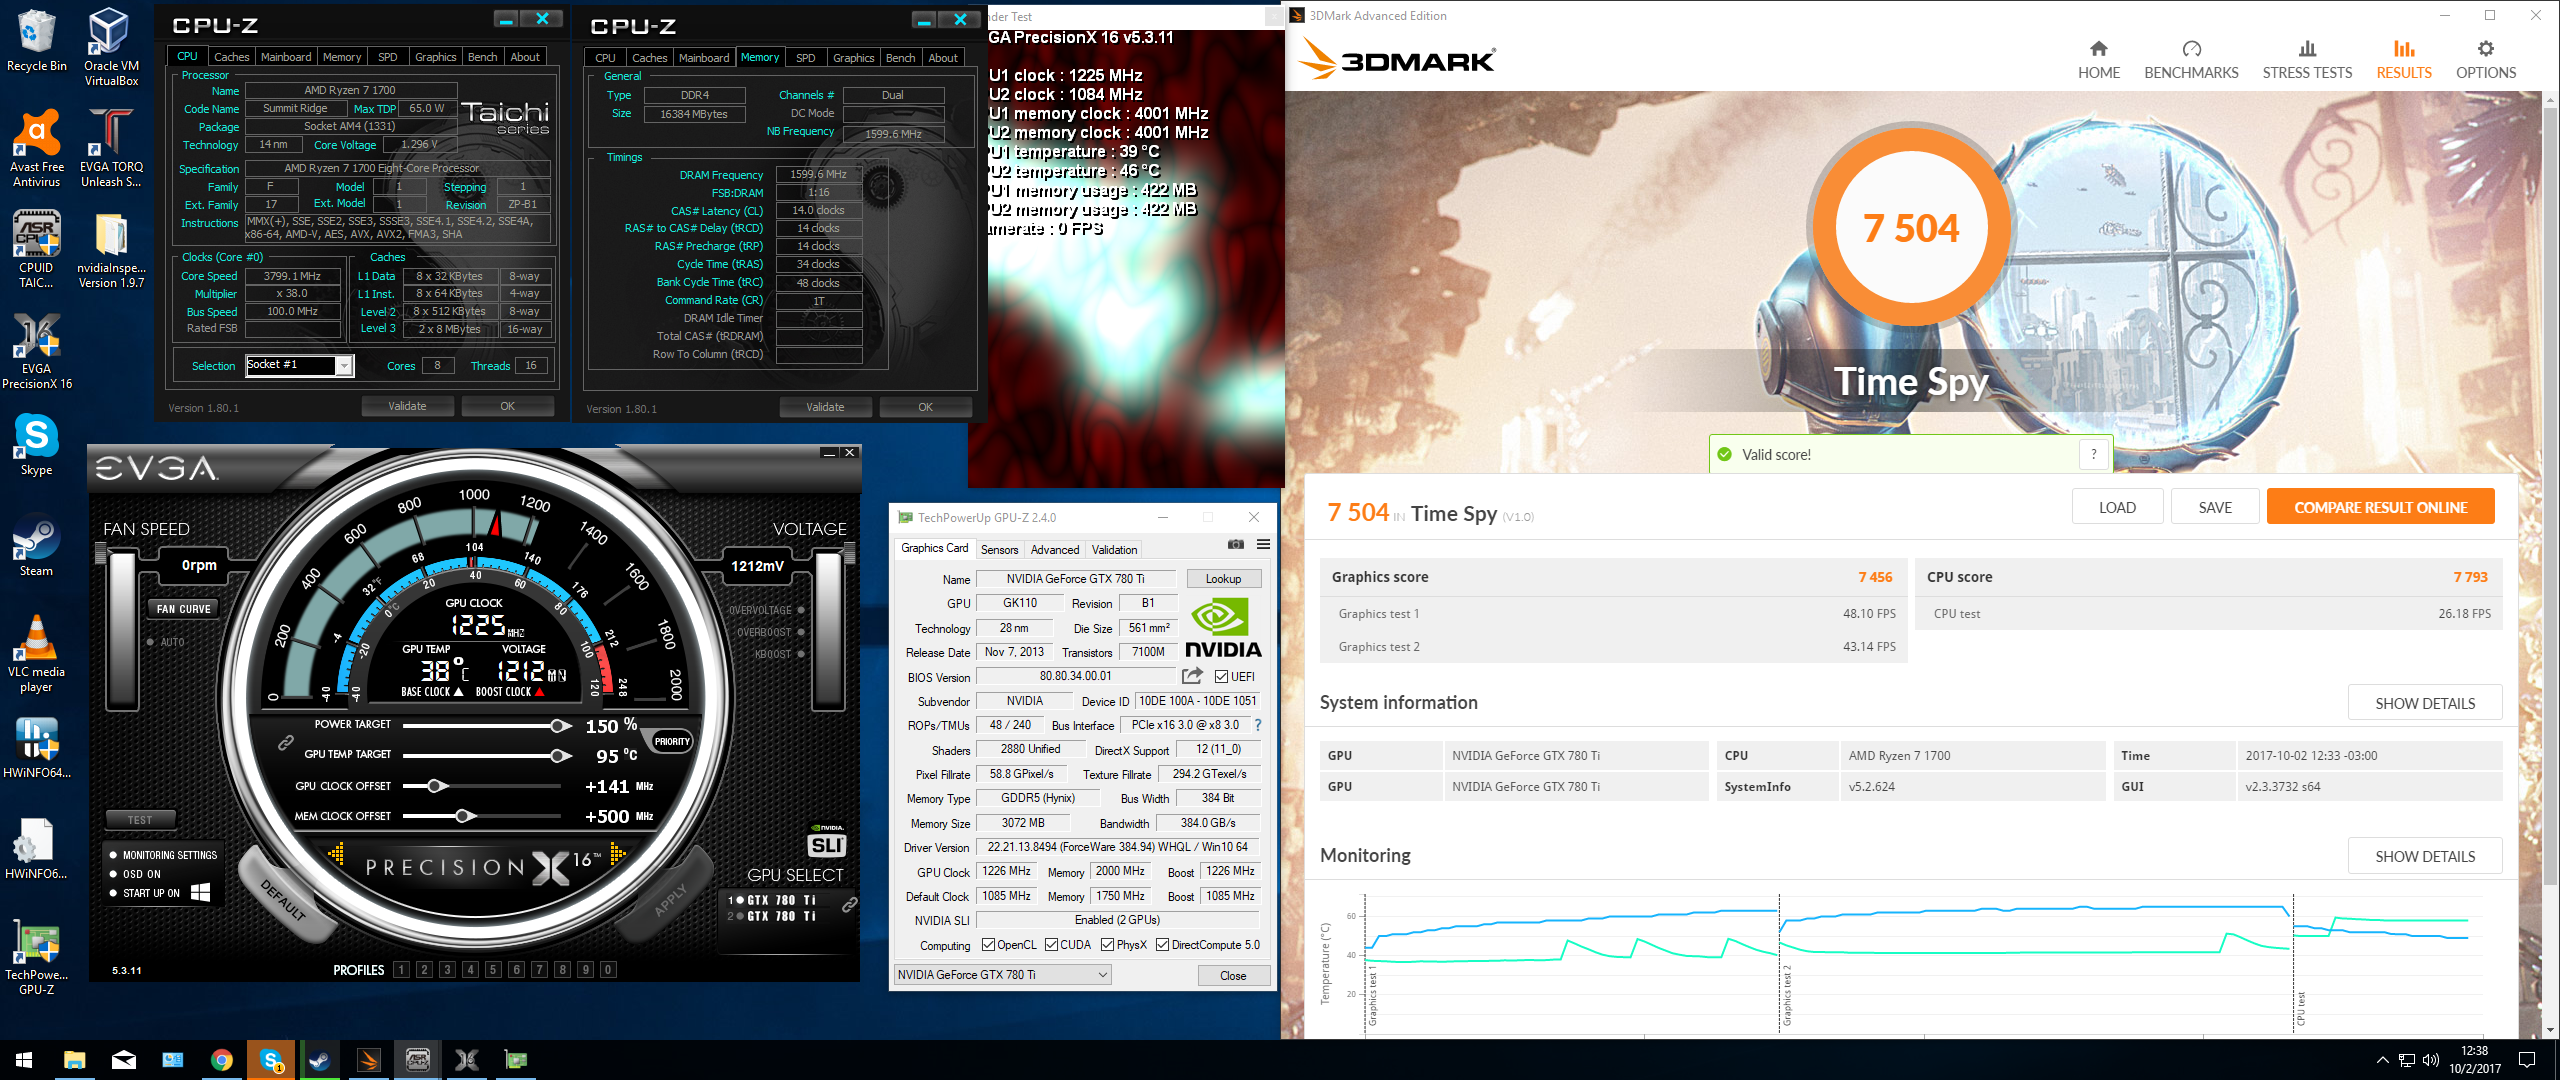Click COMPARE RESULT ONLINE button
The image size is (2560, 1080).
click(2380, 507)
